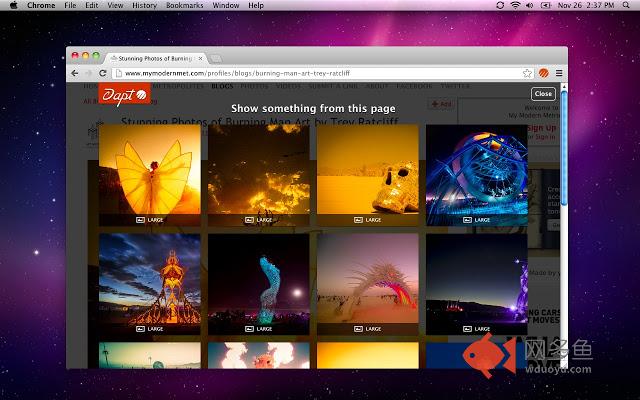Image resolution: width=640 pixels, height=400 pixels.
Task: Open the Apple menu
Action: 13,5
